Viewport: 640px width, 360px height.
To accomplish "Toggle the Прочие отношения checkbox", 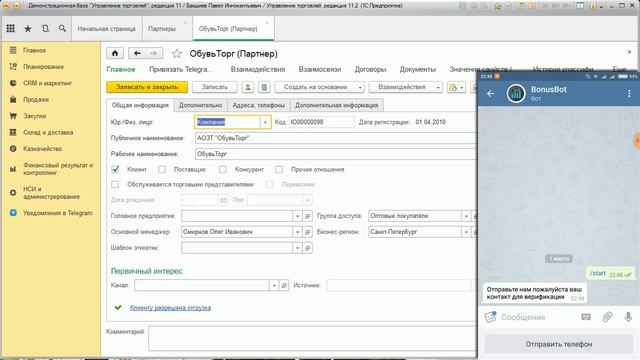I will 279,169.
